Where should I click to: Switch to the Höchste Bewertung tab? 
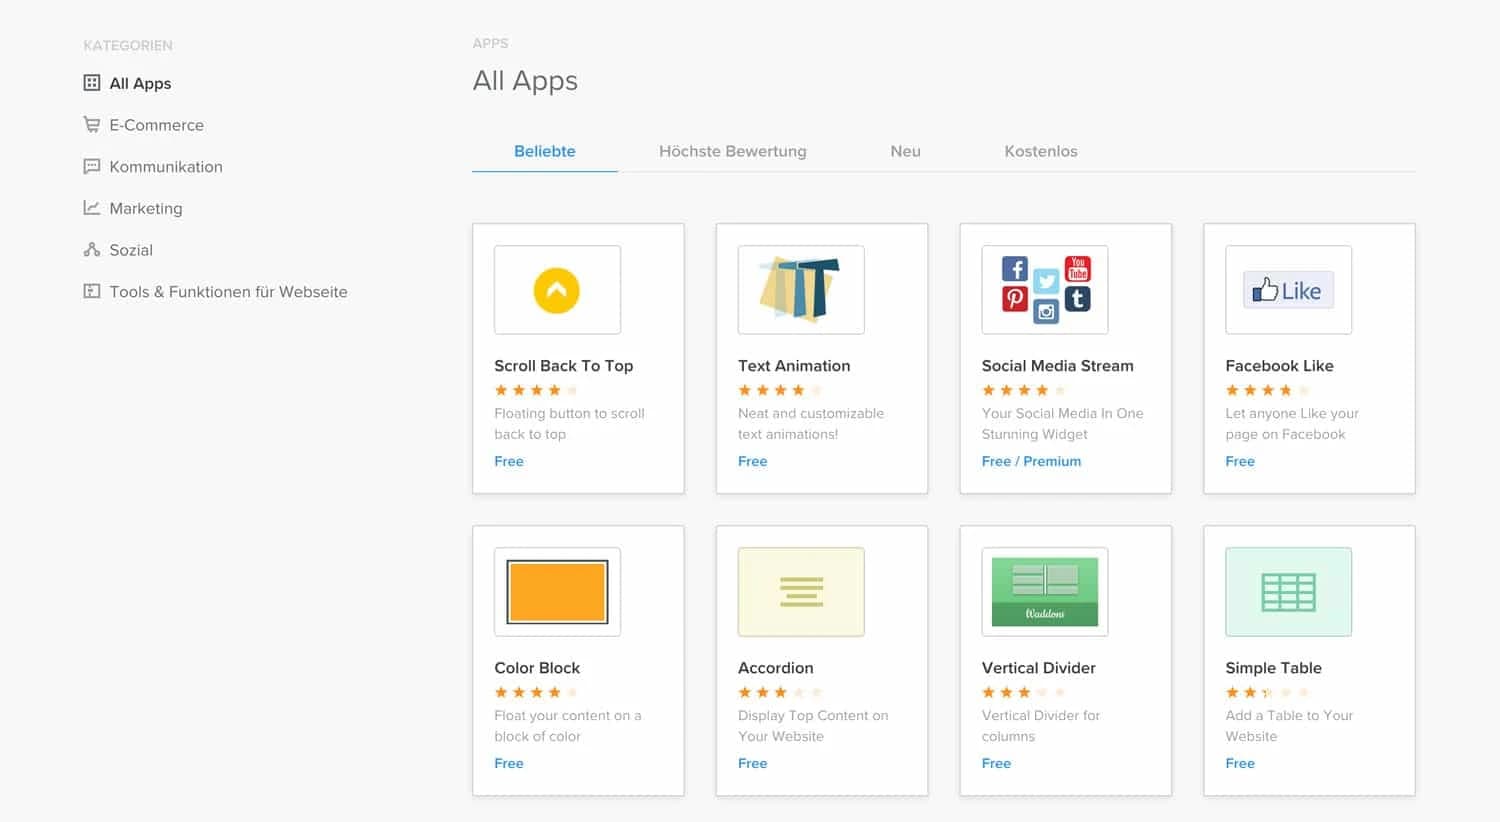click(x=733, y=151)
